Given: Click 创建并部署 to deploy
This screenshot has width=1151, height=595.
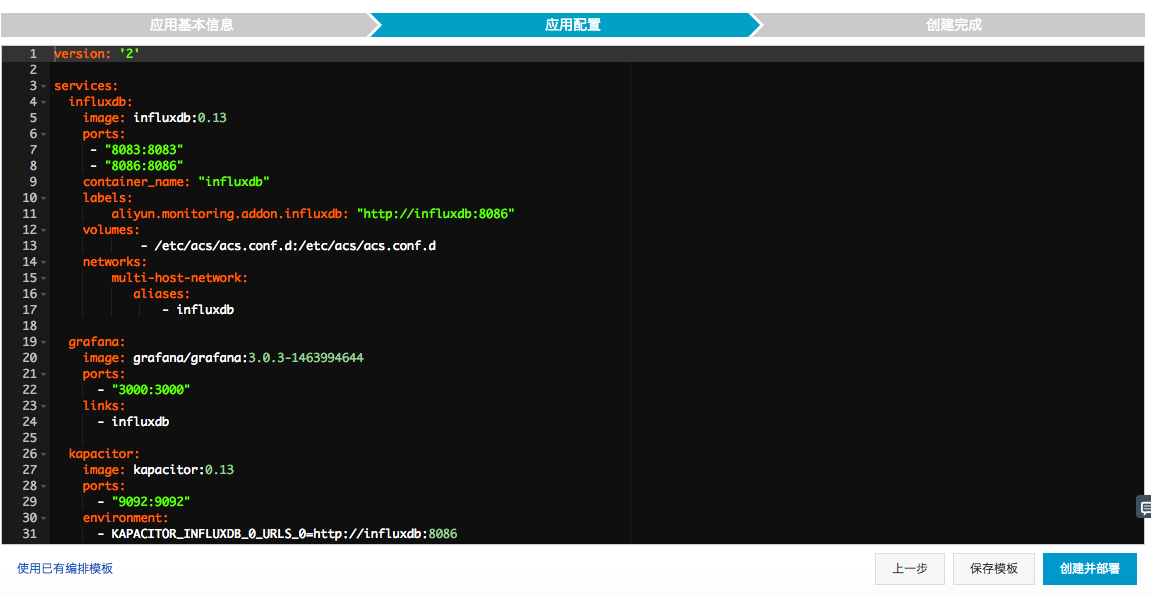Looking at the screenshot, I should pos(1089,568).
